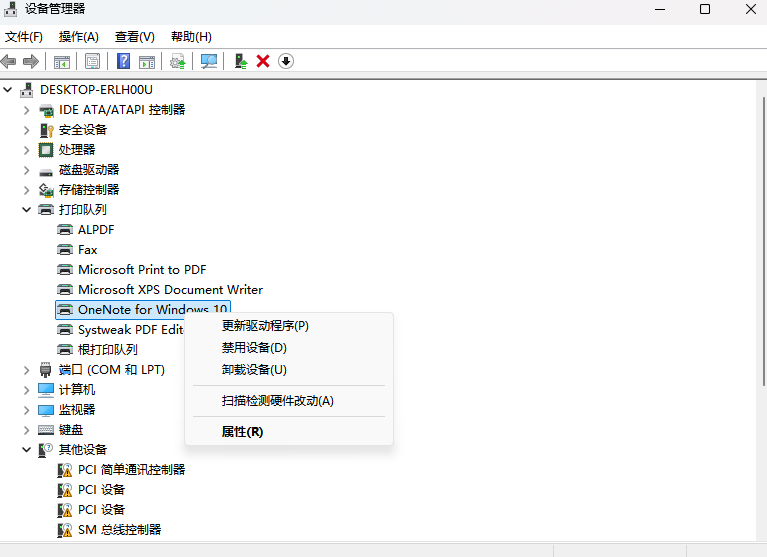Viewport: 767px width, 557px height.
Task: Minimize the 设备管理器 window
Action: (660, 9)
